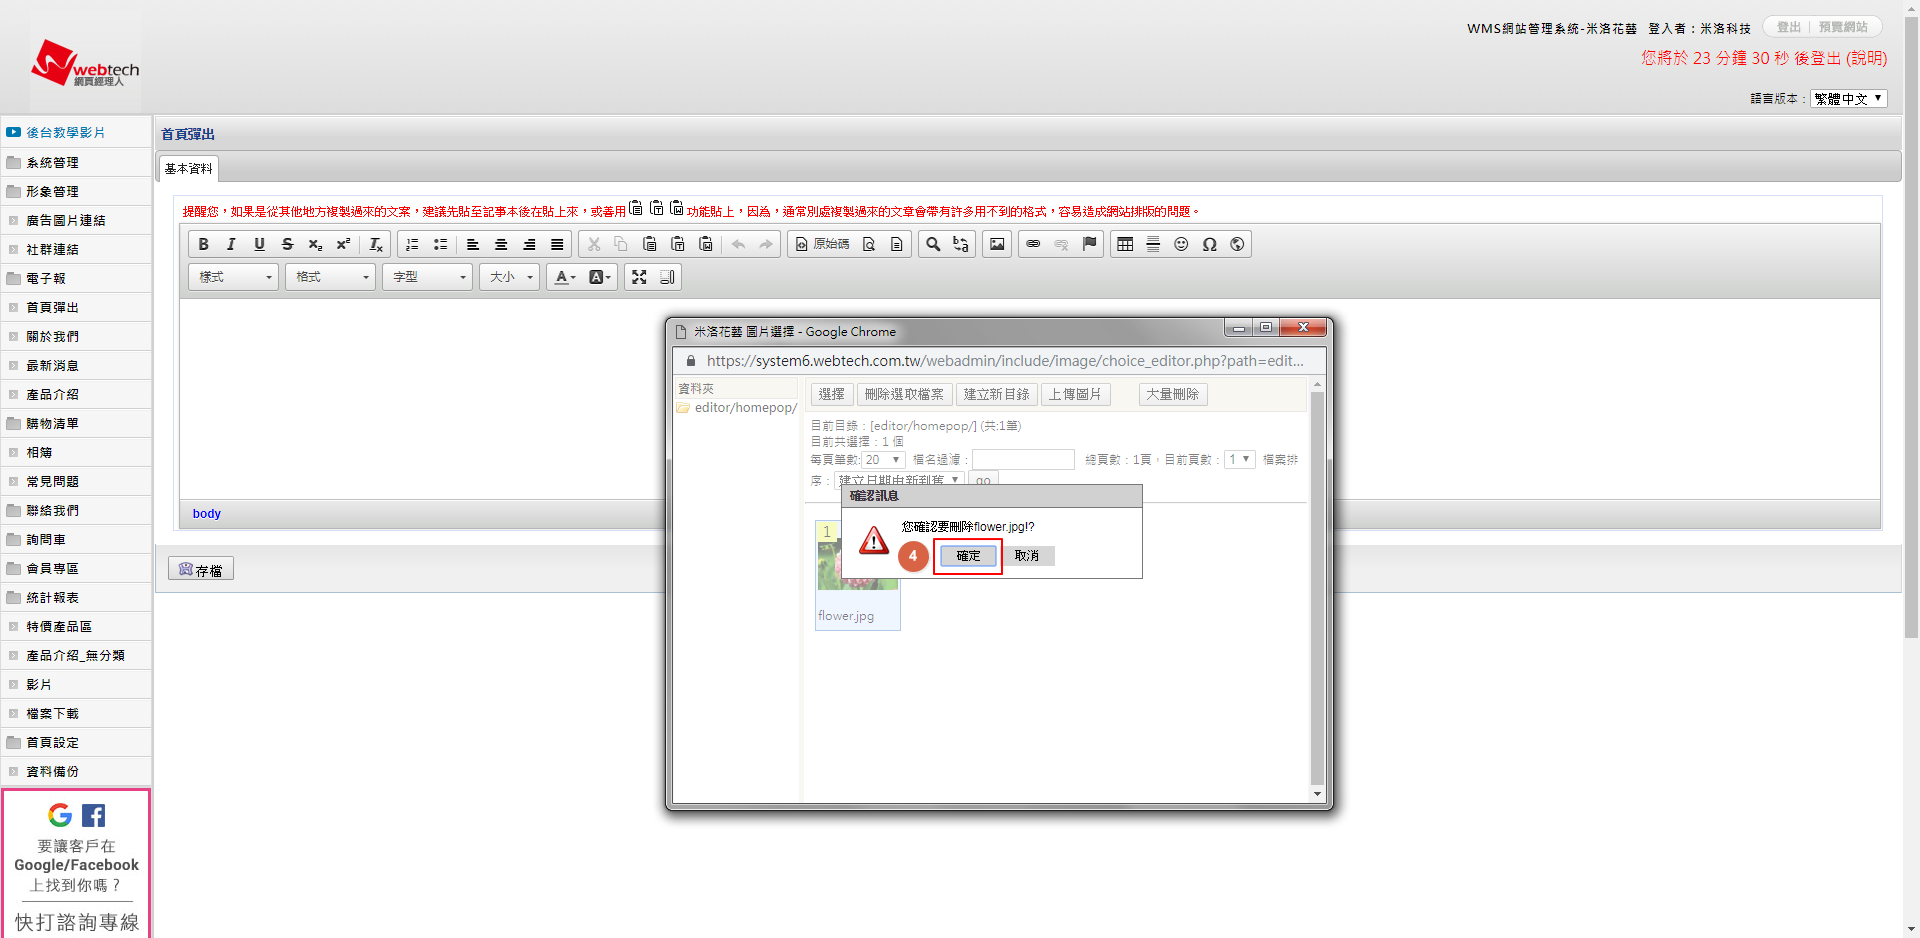Toggle bold formatting in the editor toolbar
This screenshot has width=1920, height=938.
tap(203, 244)
